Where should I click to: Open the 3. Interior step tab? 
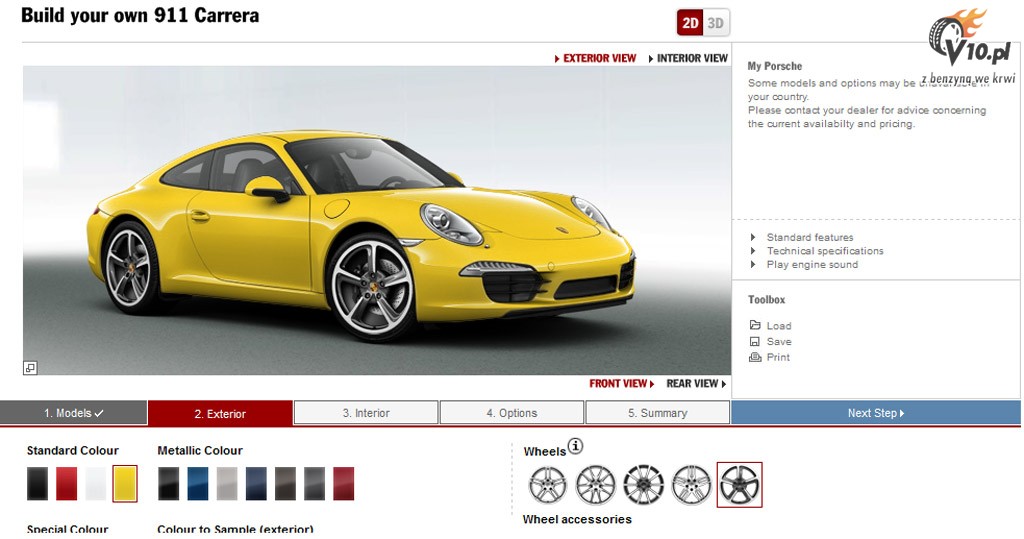click(366, 413)
